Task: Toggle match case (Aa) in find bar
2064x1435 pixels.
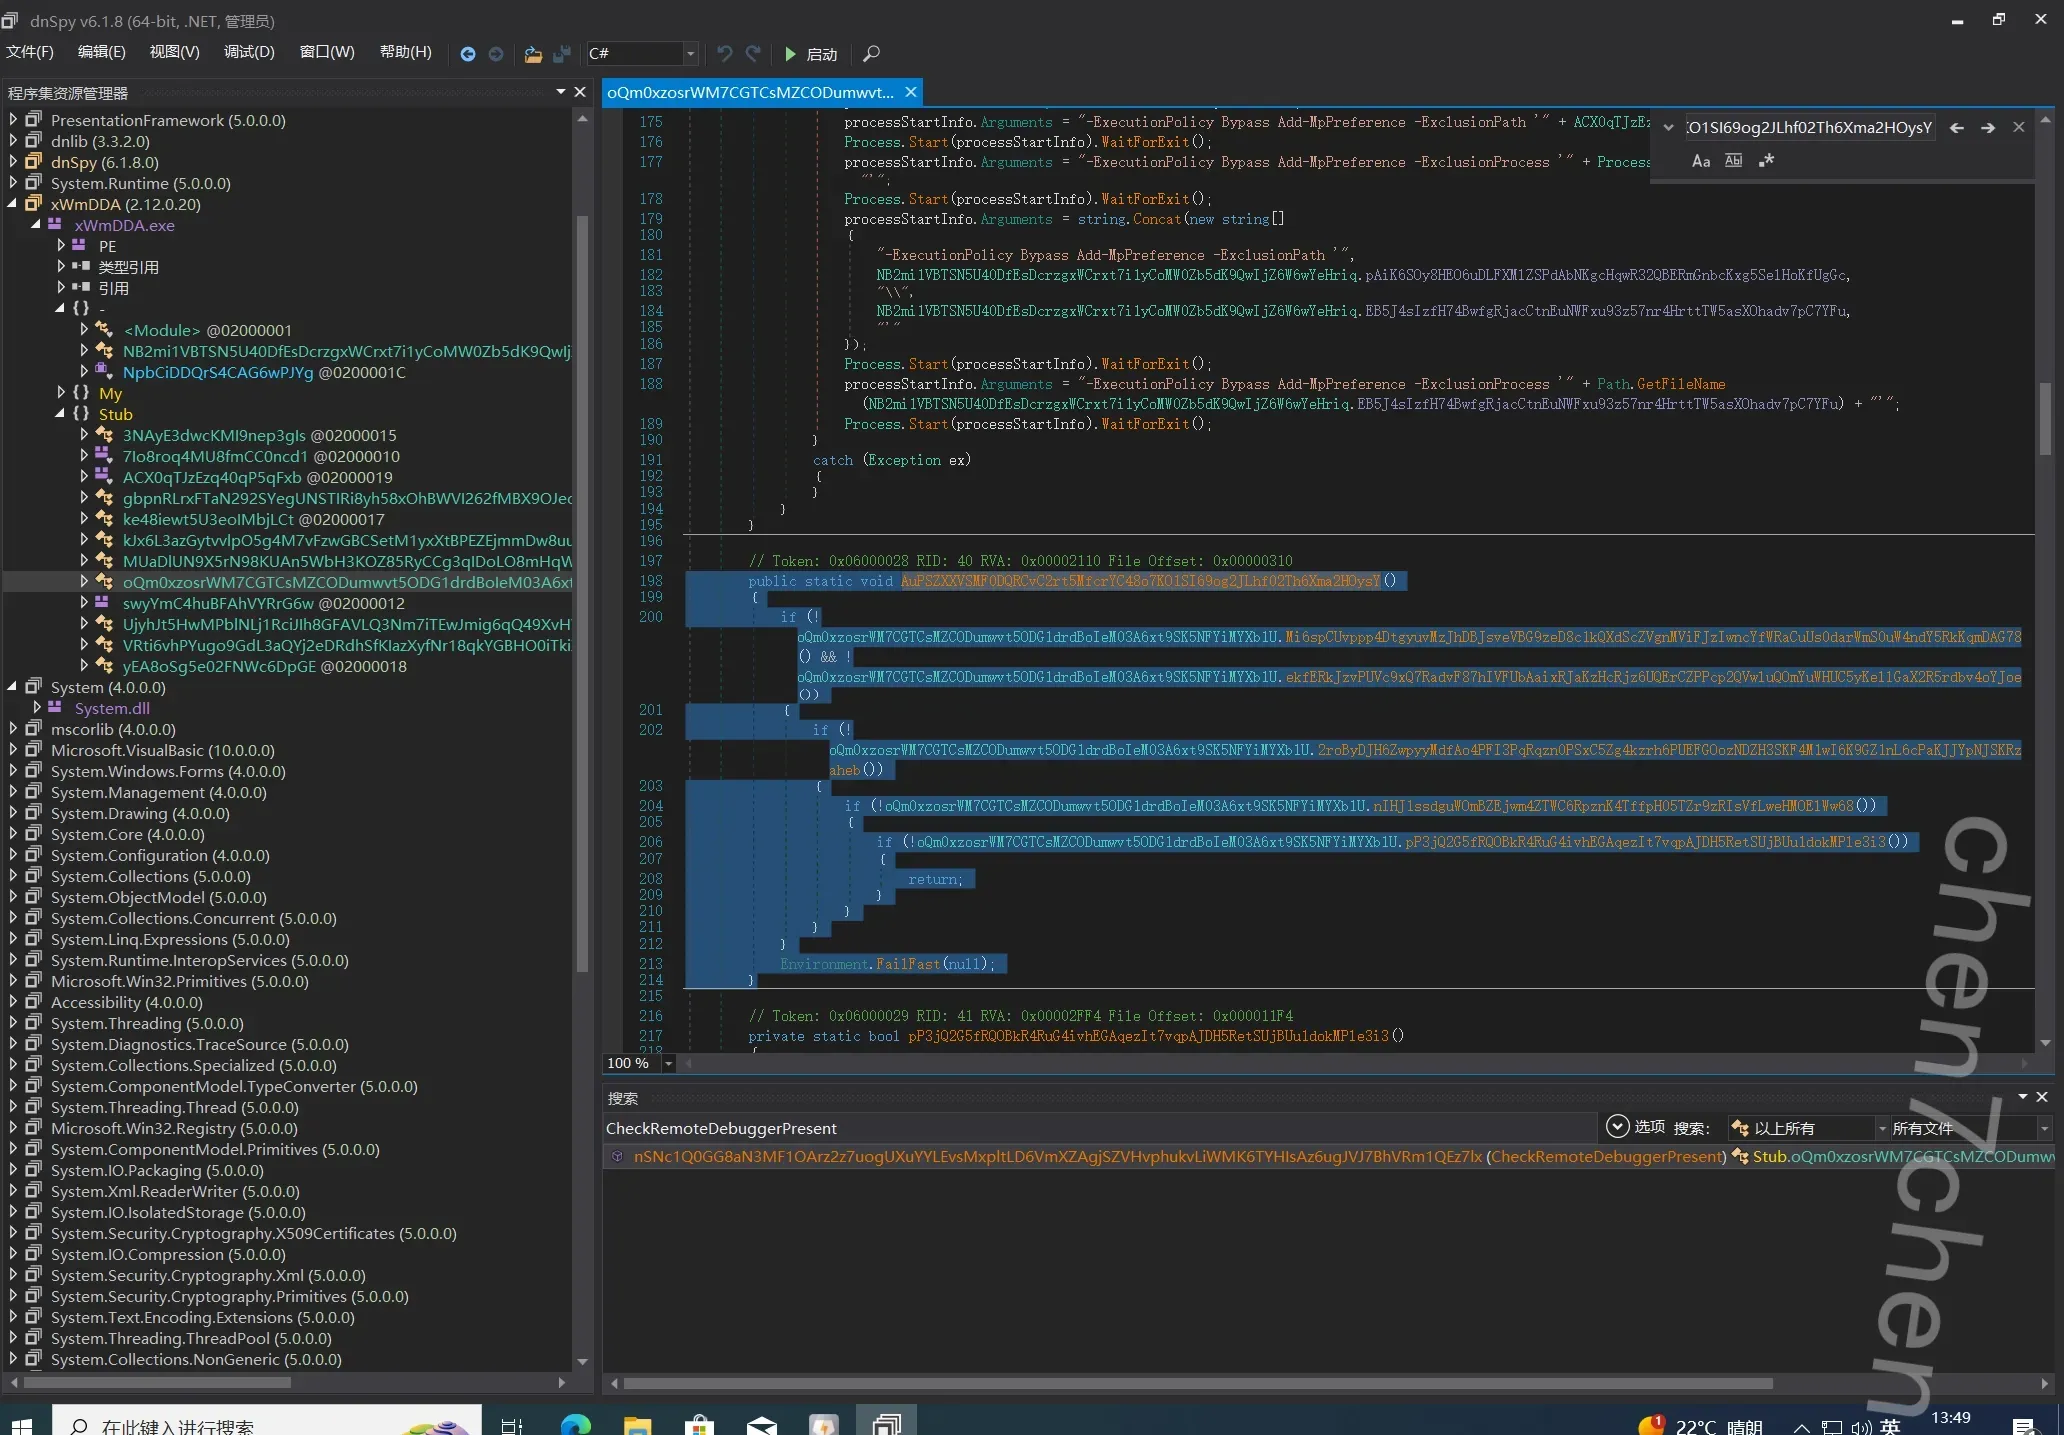Action: [1700, 161]
